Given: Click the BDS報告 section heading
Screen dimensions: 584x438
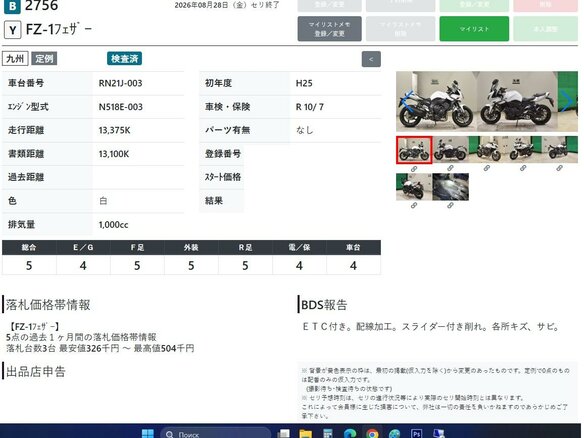Looking at the screenshot, I should (324, 305).
